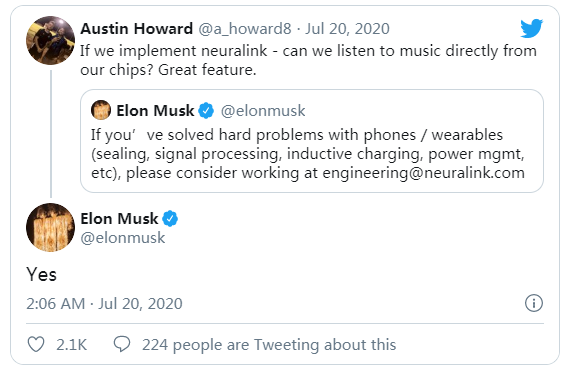The image size is (573, 376).
Task: Click Elon Musk's verified badge in main reply
Action: click(x=170, y=219)
